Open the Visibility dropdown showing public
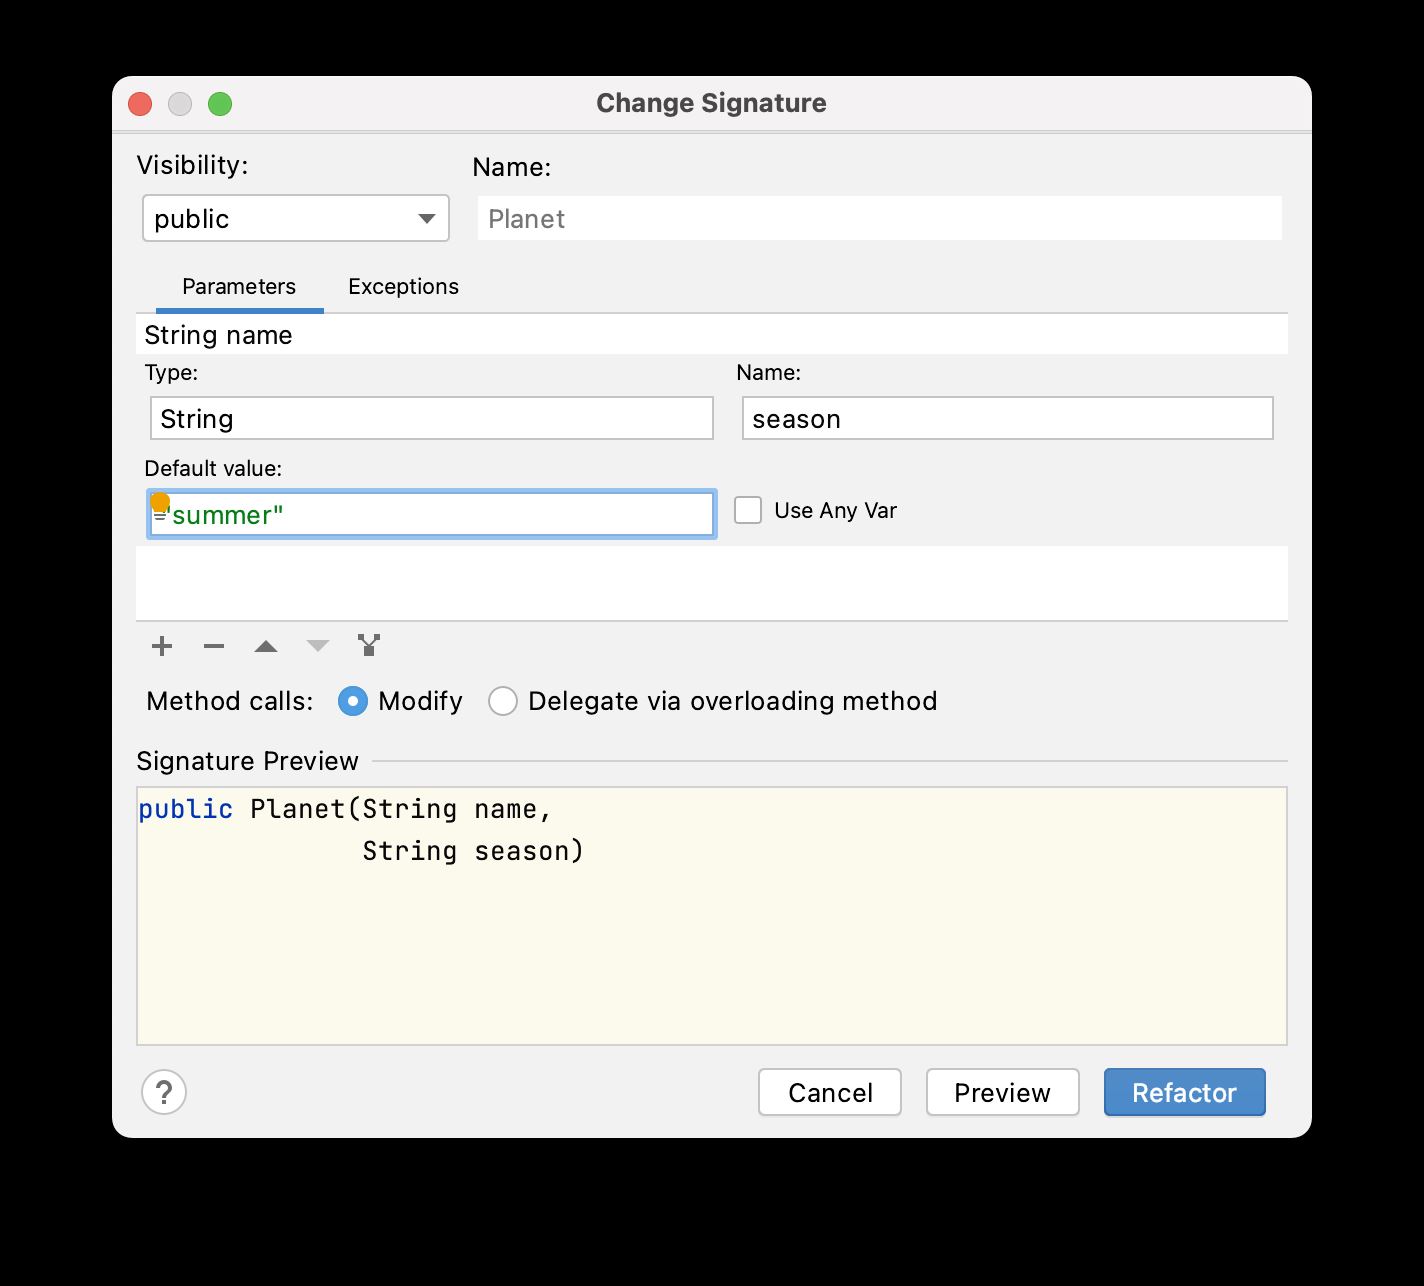 tap(295, 218)
